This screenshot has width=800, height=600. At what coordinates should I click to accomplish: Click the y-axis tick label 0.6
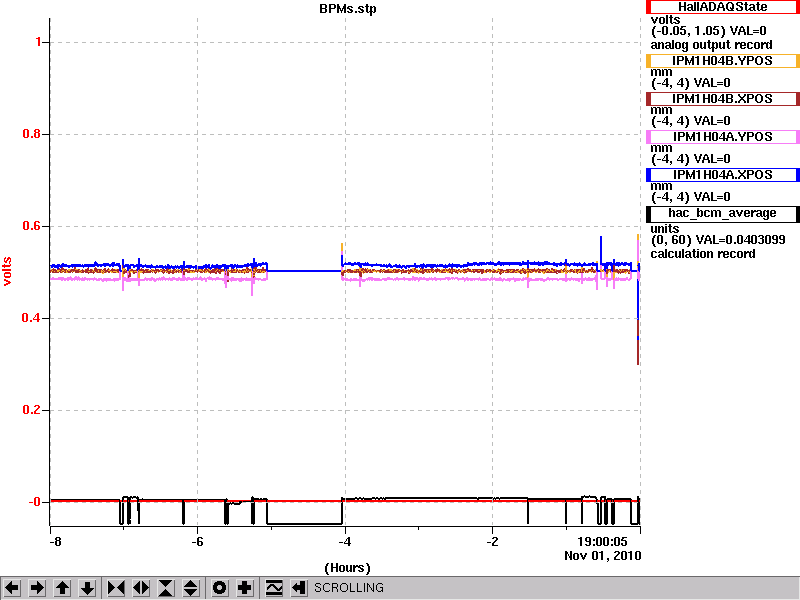tap(32, 226)
